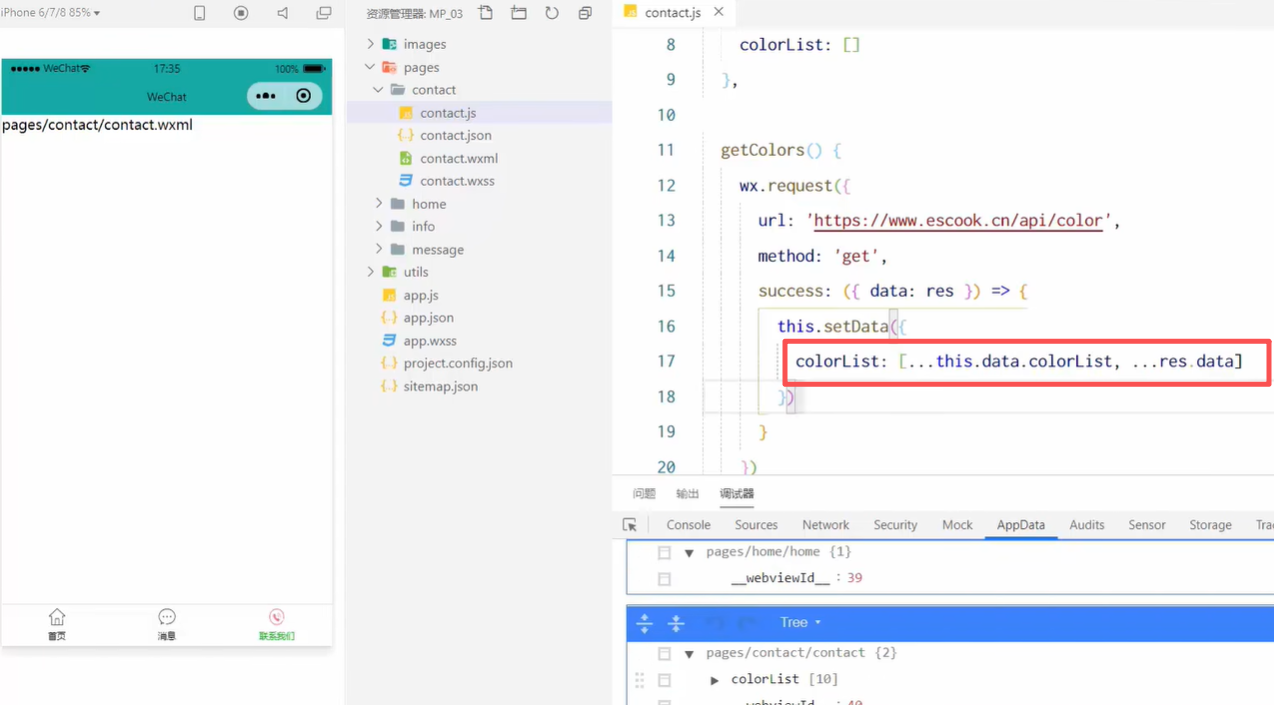
Task: Open the iPhone 6/7/8 device dropdown
Action: pyautogui.click(x=51, y=13)
